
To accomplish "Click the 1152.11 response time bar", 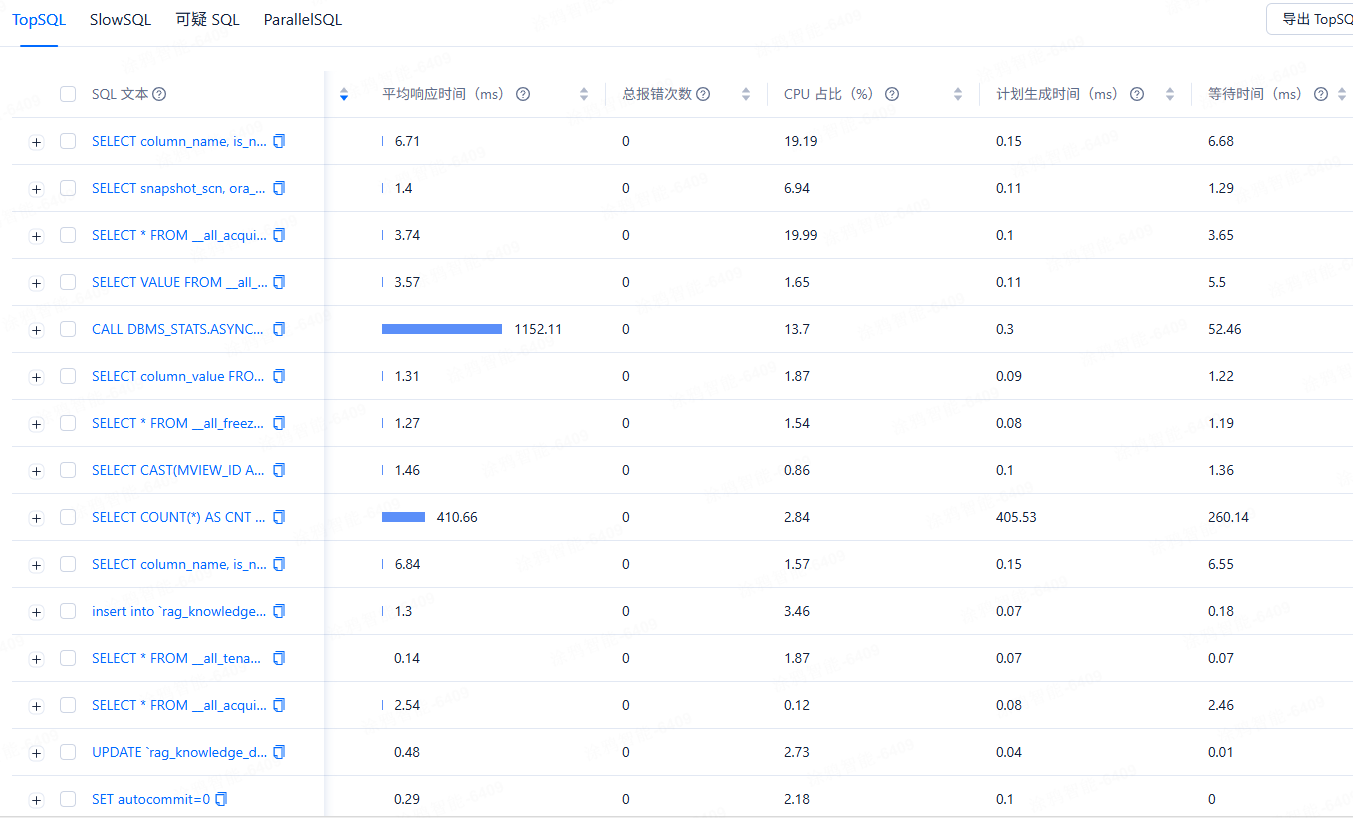I will [x=442, y=329].
